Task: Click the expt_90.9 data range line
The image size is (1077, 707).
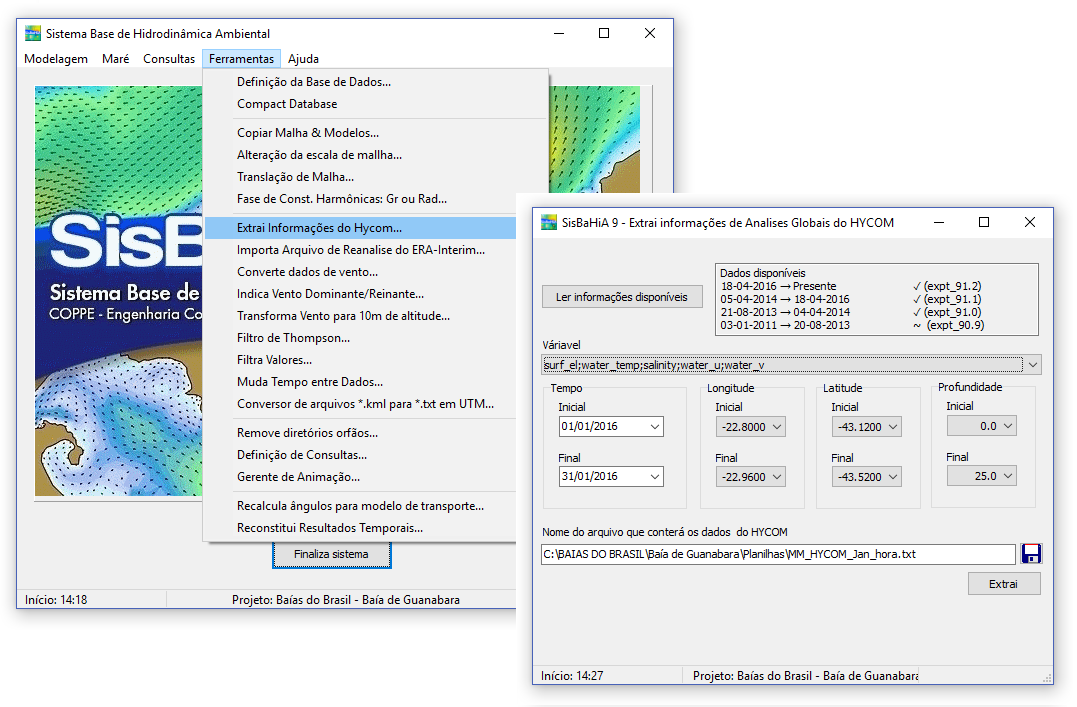Action: click(x=852, y=325)
